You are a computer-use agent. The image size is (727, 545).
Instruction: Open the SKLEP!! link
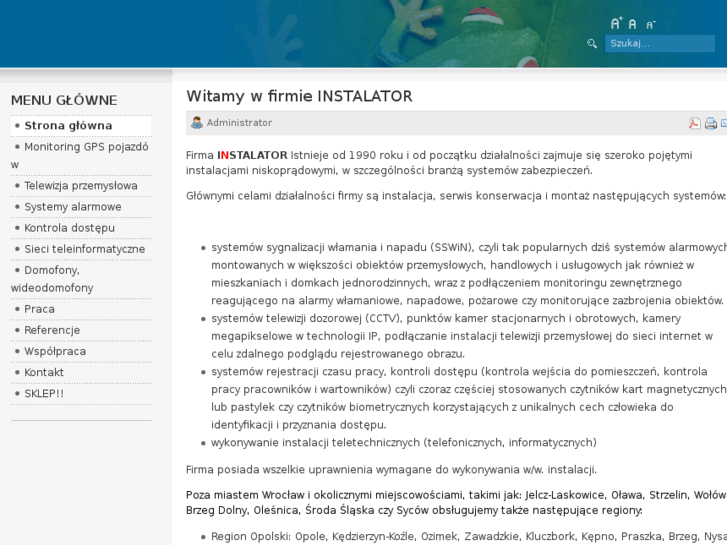[x=81, y=393]
